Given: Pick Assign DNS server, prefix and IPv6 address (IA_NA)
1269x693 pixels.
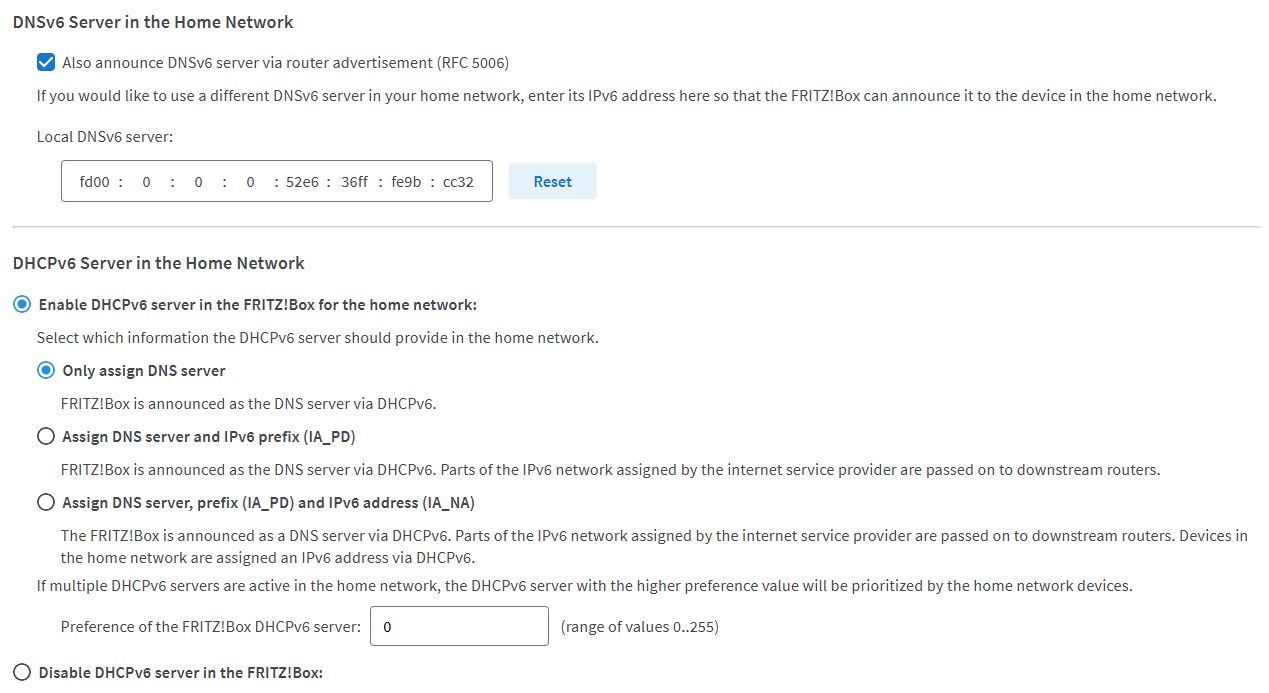Looking at the screenshot, I should [x=46, y=503].
